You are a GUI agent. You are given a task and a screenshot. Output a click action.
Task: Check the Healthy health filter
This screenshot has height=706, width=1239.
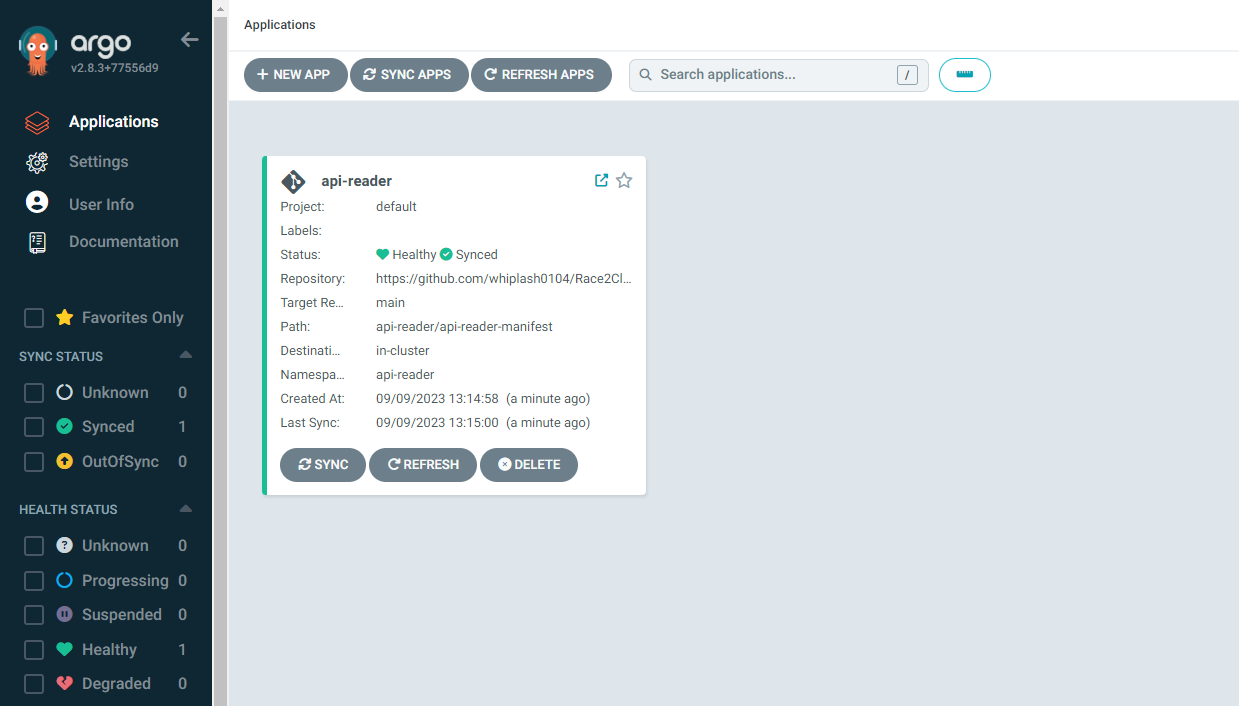click(x=33, y=649)
